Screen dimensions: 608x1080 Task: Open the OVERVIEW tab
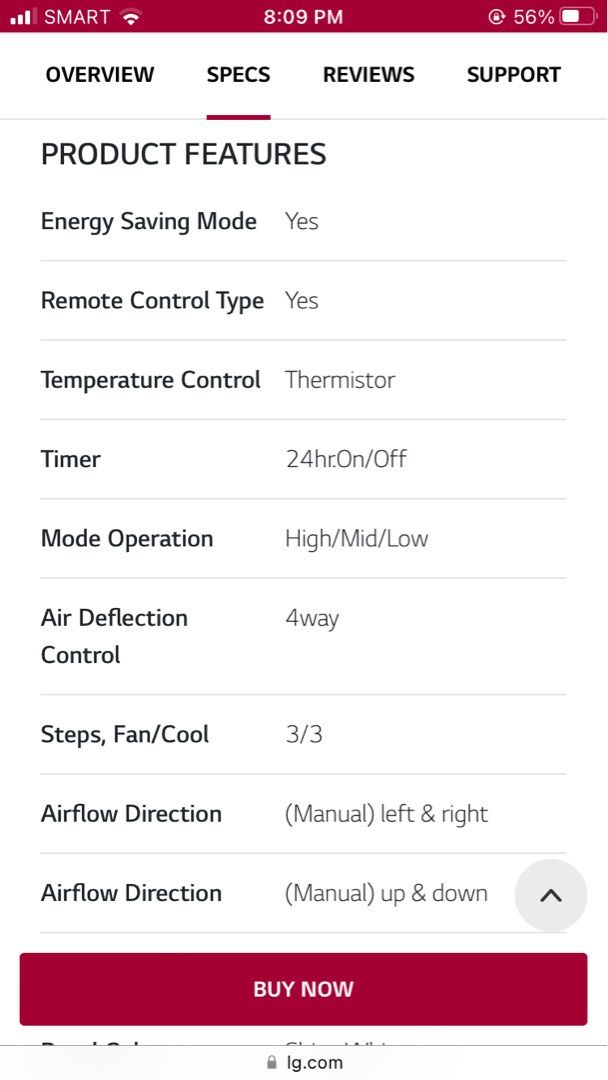click(100, 74)
